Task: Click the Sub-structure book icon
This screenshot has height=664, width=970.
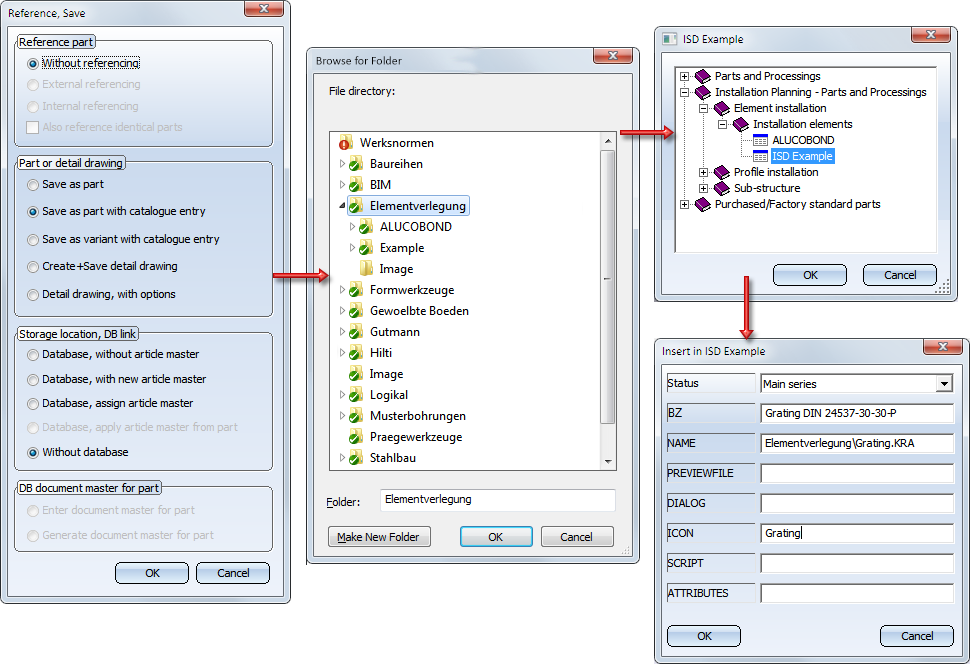Action: pos(722,188)
